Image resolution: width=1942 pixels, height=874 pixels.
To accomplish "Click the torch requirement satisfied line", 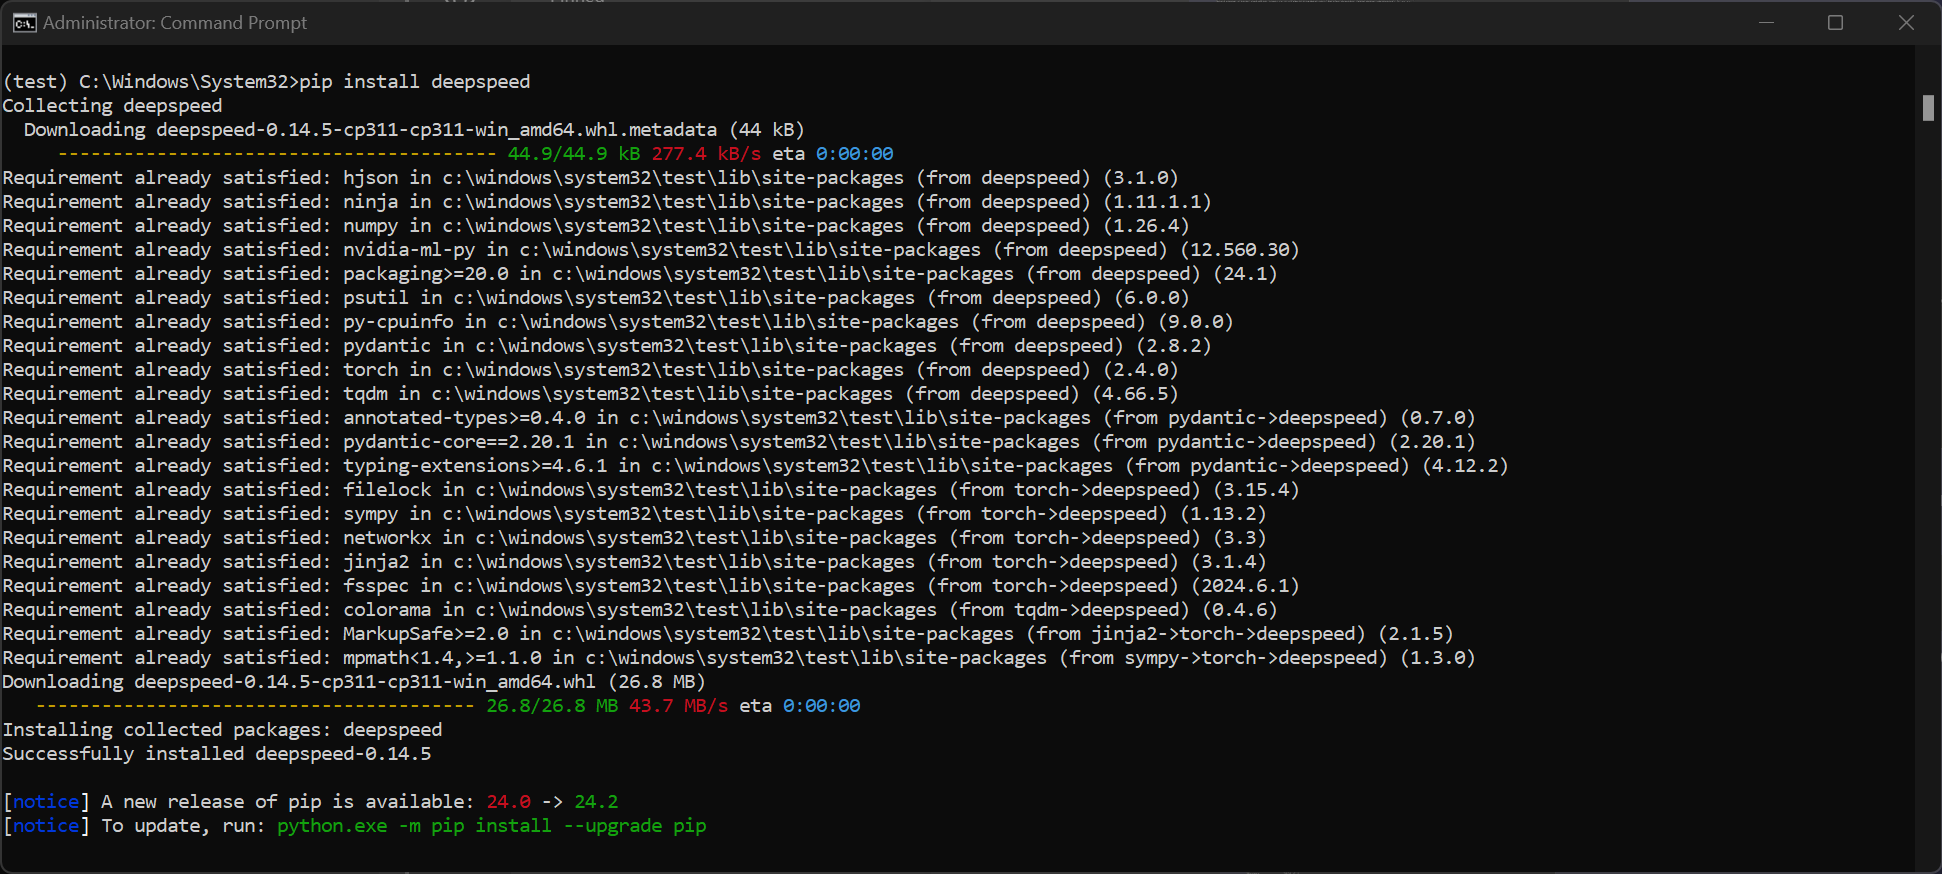I will pyautogui.click(x=590, y=370).
